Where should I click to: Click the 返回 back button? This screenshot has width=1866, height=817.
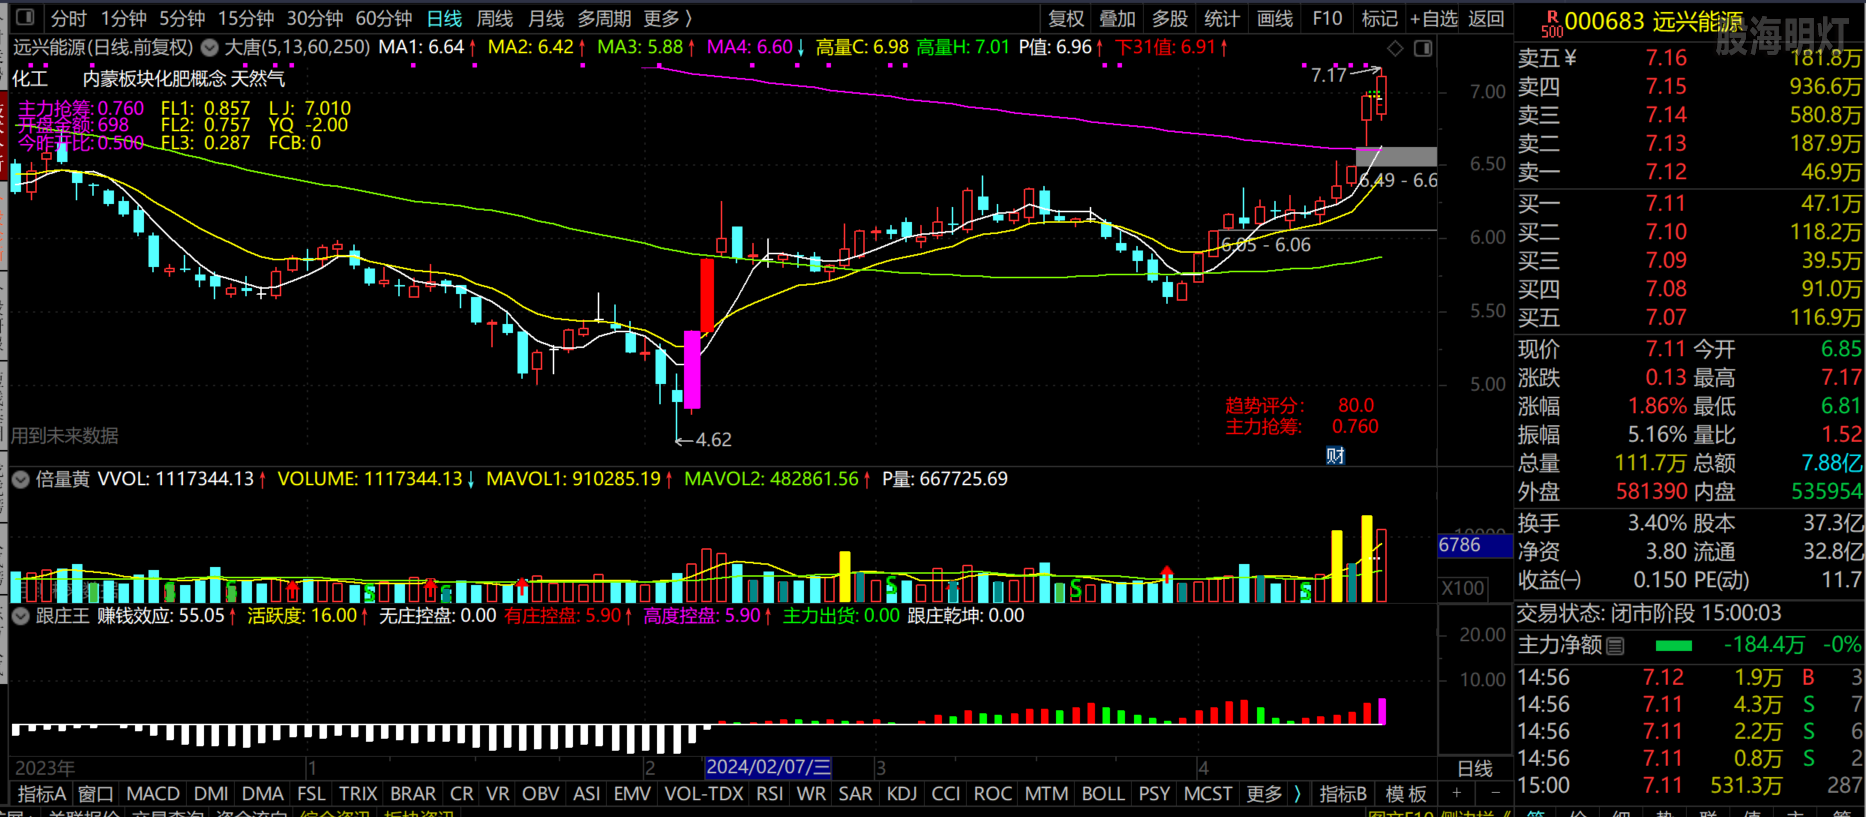1486,18
